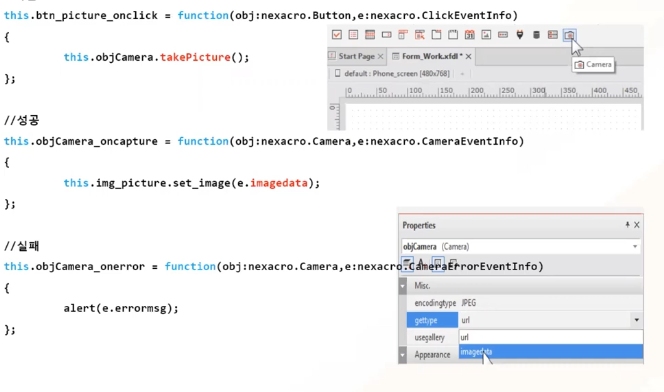664x392 pixels.
Task: Switch to the Start Page tab
Action: pyautogui.click(x=357, y=56)
